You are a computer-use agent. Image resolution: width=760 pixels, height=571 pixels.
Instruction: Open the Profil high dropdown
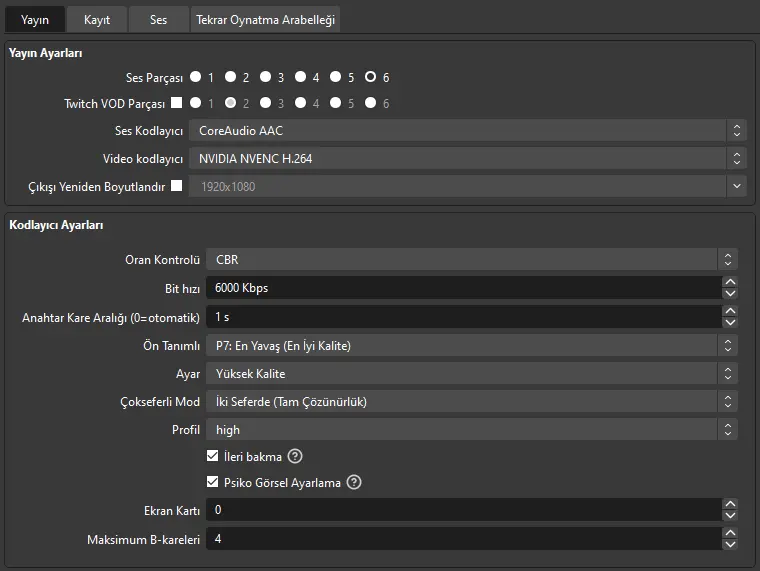tap(472, 430)
